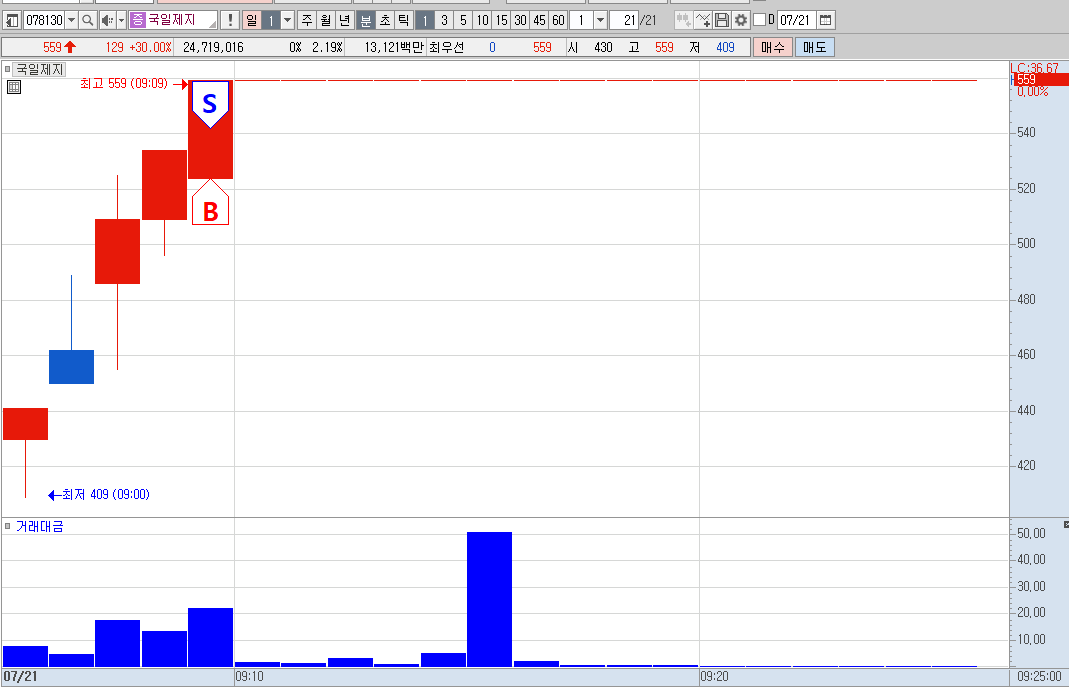Click the 07/21 date input field
The height and width of the screenshot is (687, 1069).
tap(796, 20)
